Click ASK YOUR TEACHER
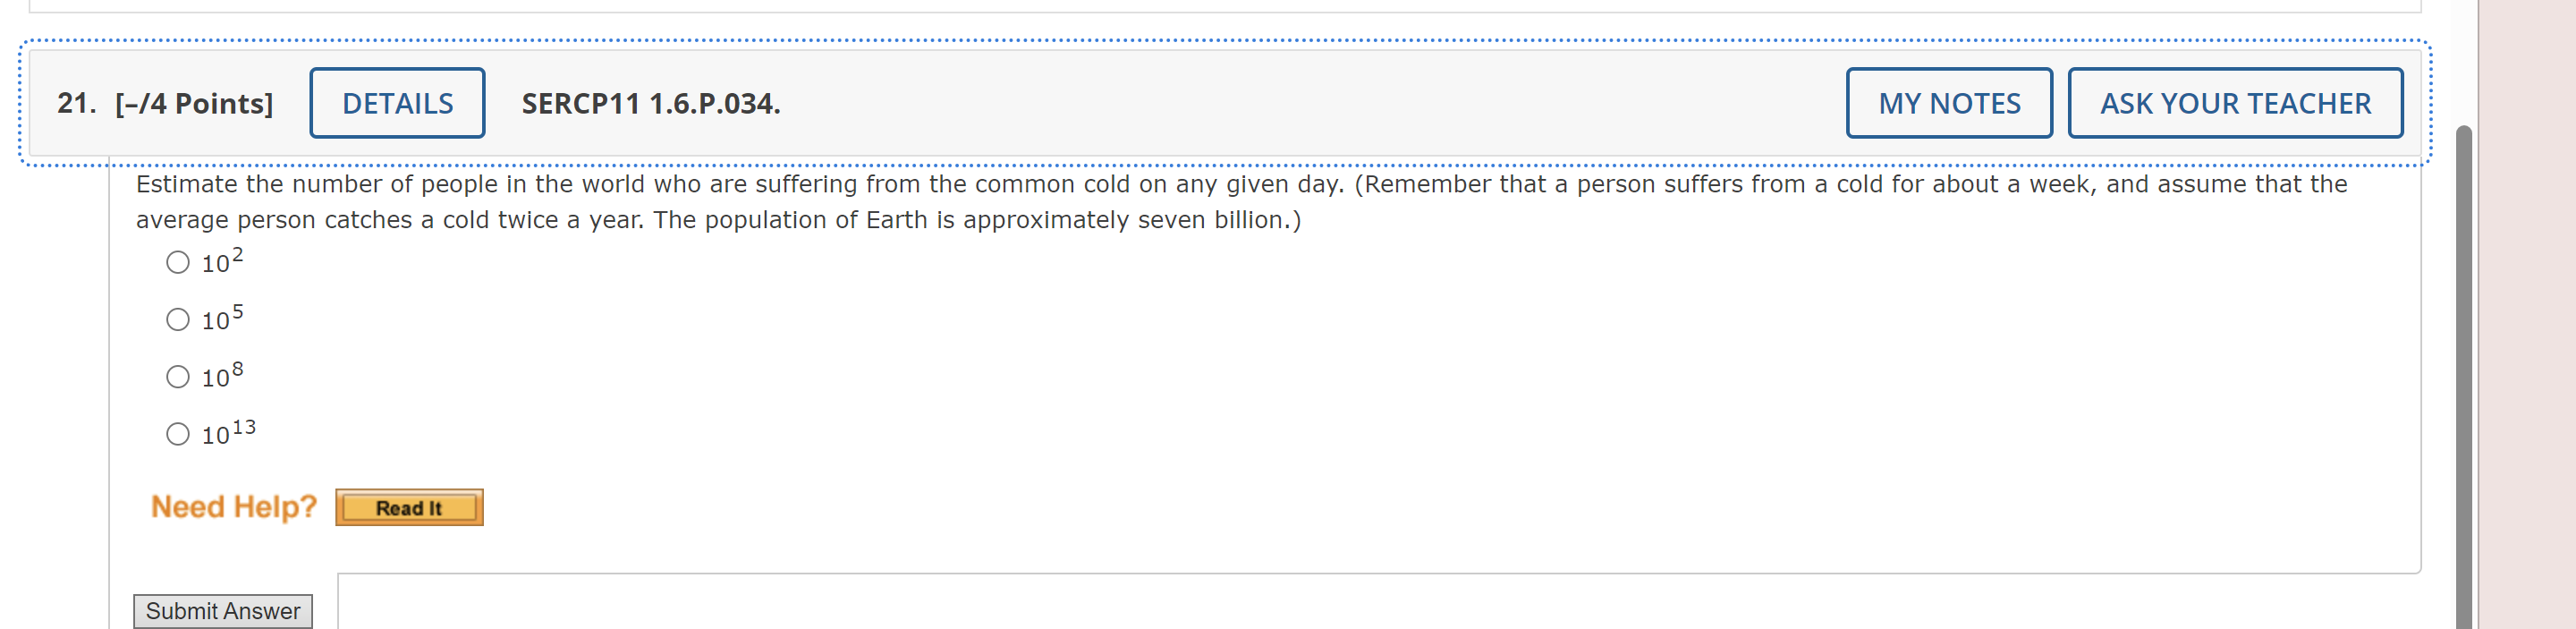The image size is (2576, 629). 2235,102
